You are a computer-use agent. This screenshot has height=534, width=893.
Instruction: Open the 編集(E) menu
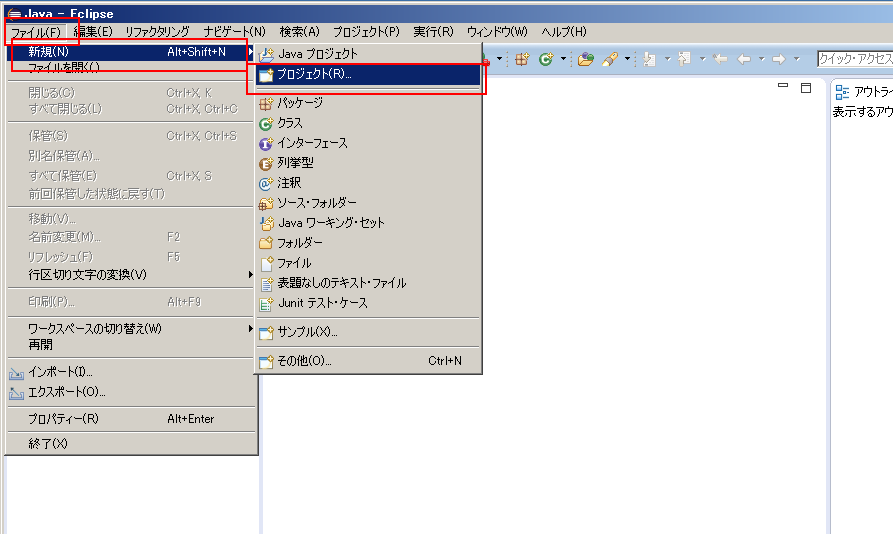coord(93,32)
